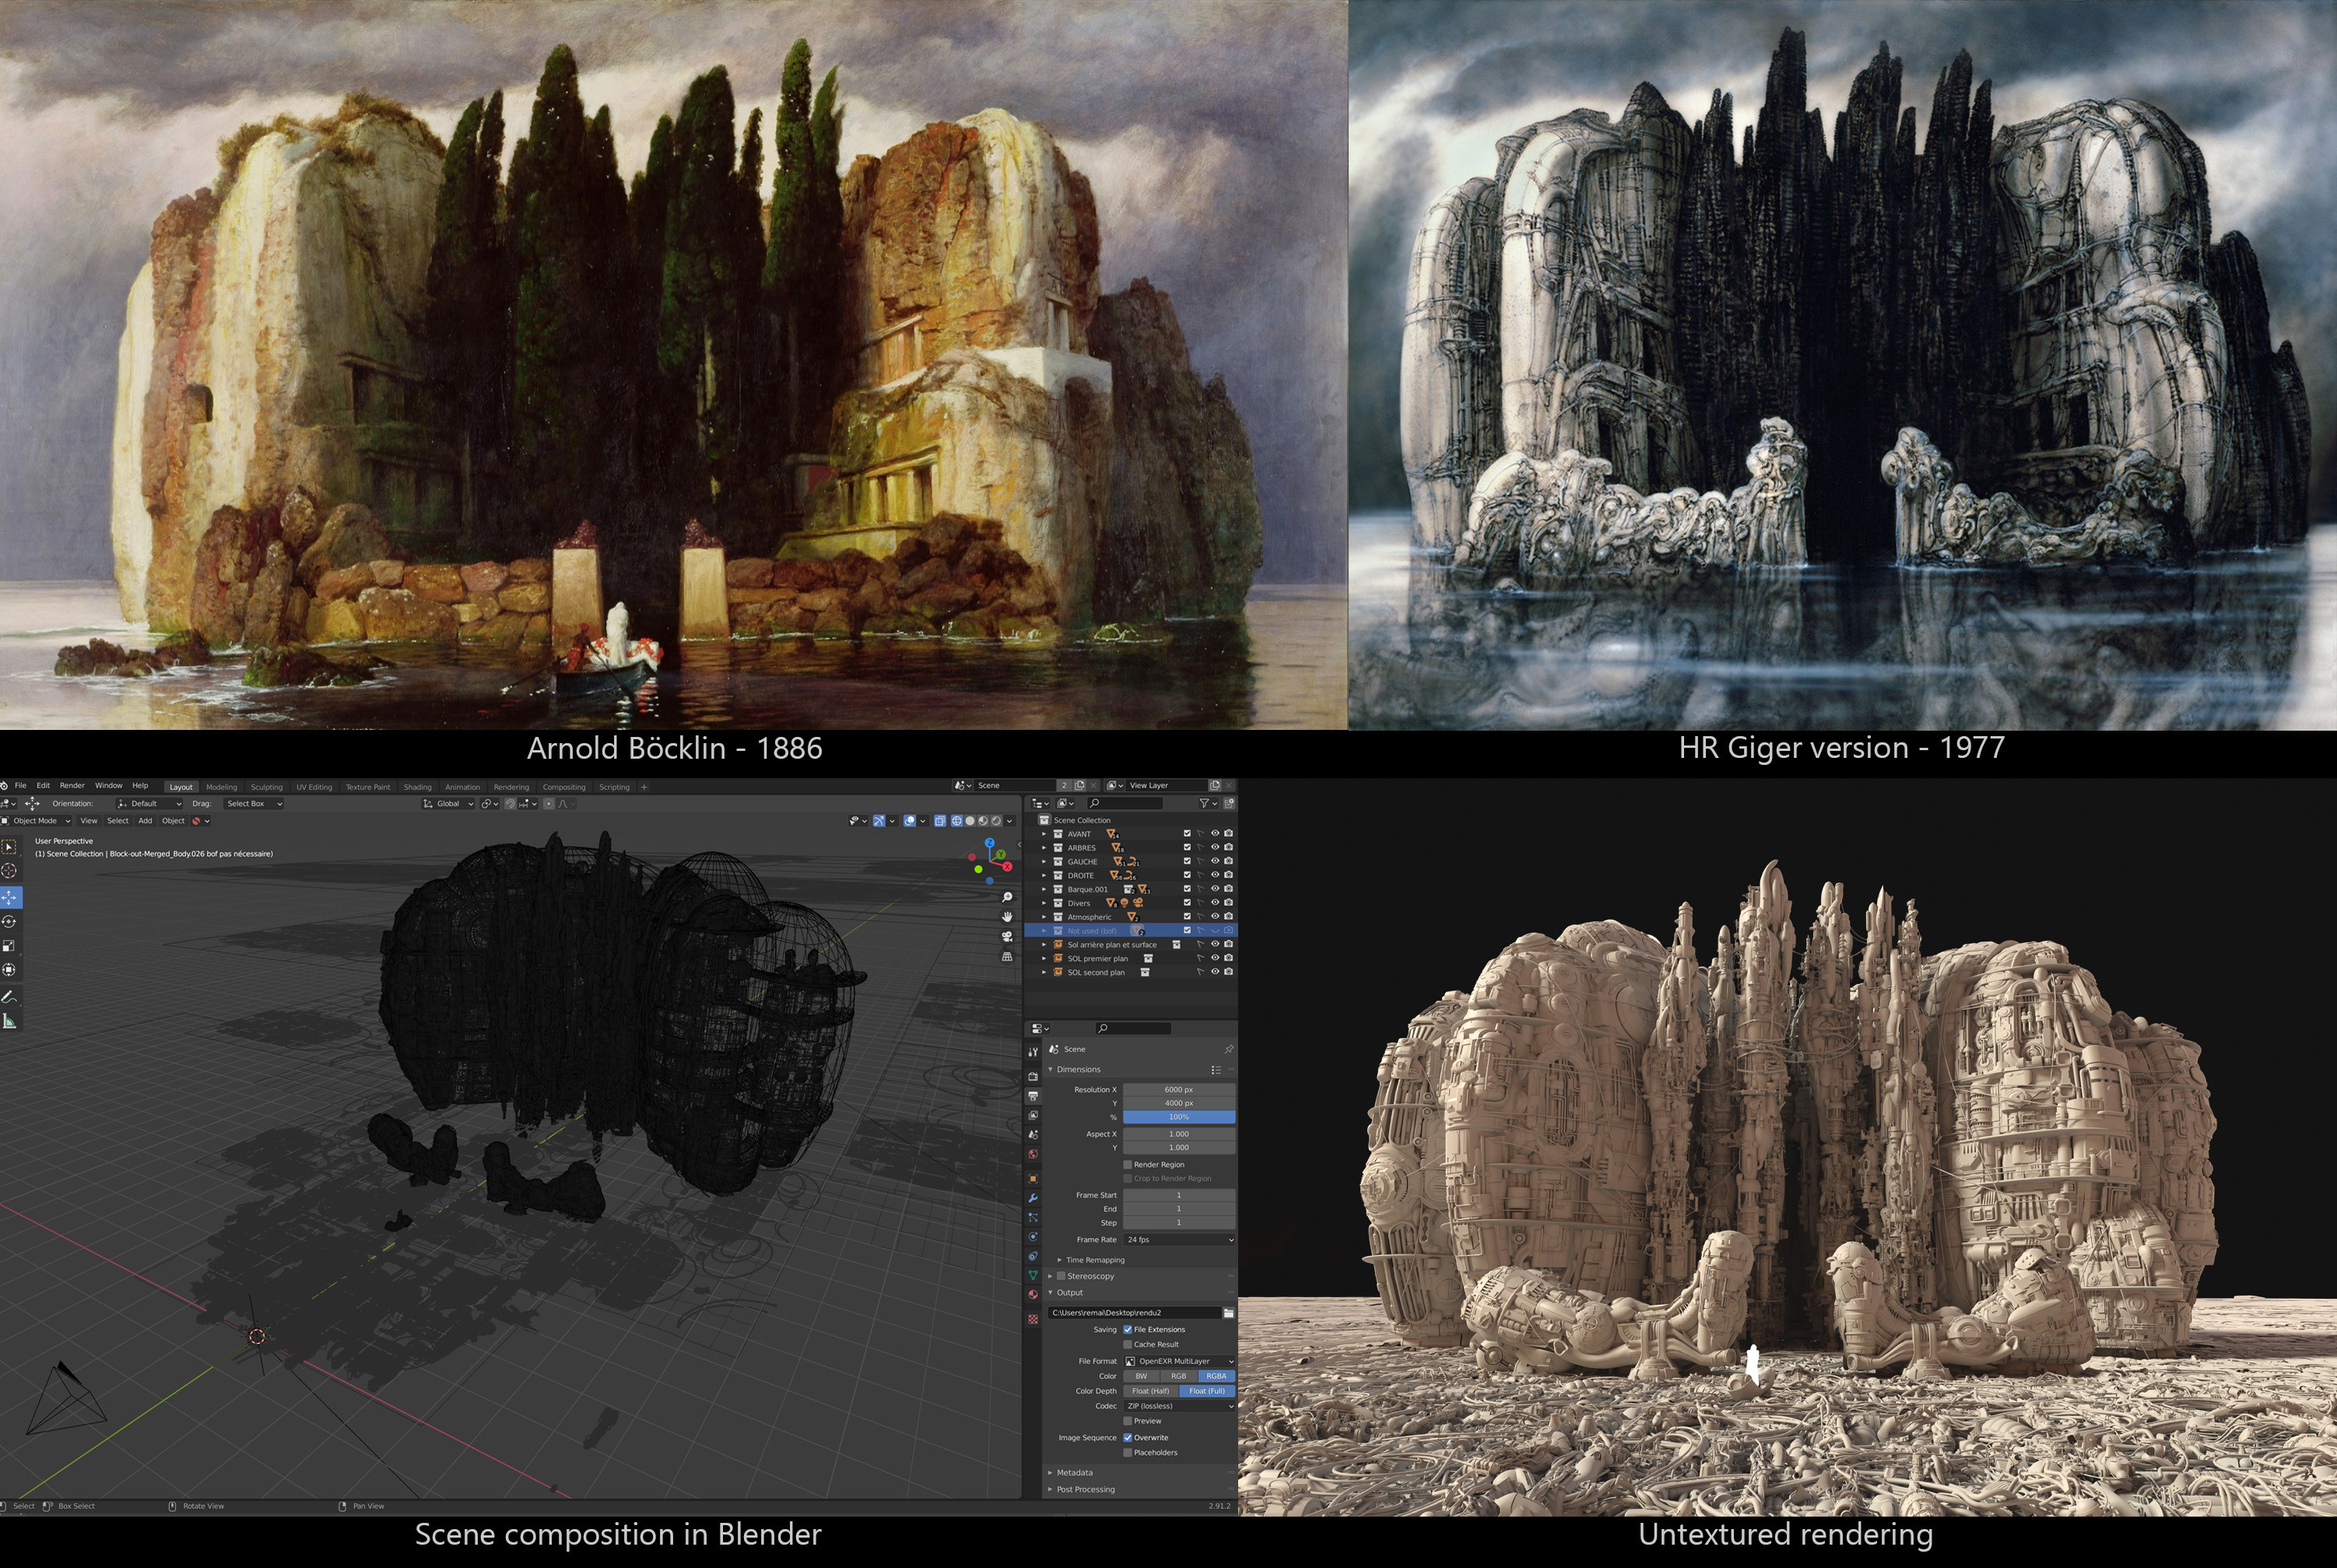Screen dimensions: 2337x1568
Task: Hide the ARBRES collection with its eye icon
Action: [1215, 848]
